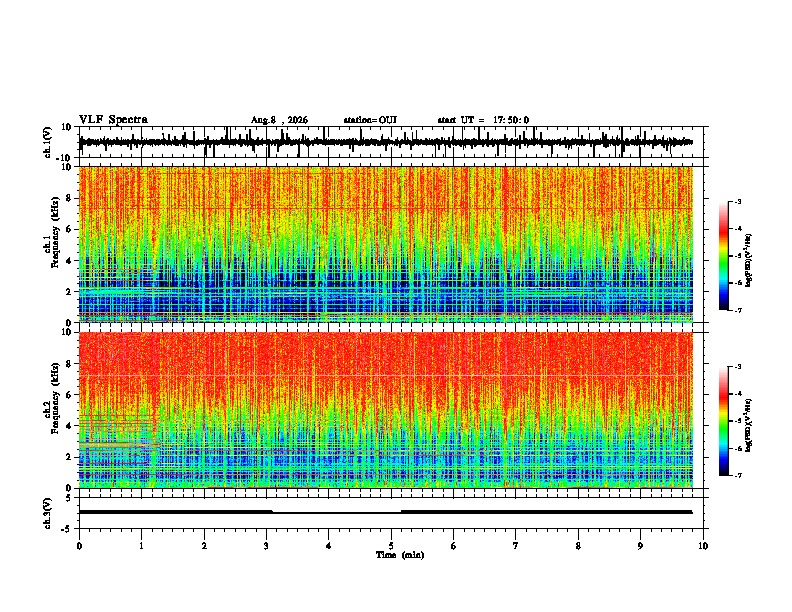Select the date text "Aug.8 , 2026"
Image resolution: width=792 pixels, height=612 pixels.
click(279, 120)
